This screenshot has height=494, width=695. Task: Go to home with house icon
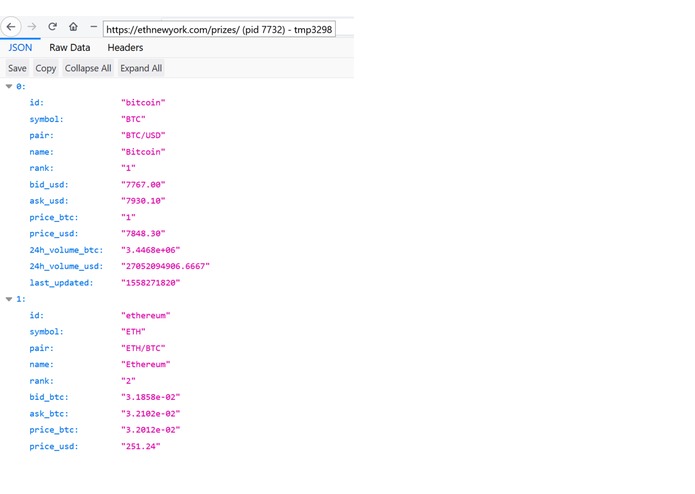click(73, 27)
